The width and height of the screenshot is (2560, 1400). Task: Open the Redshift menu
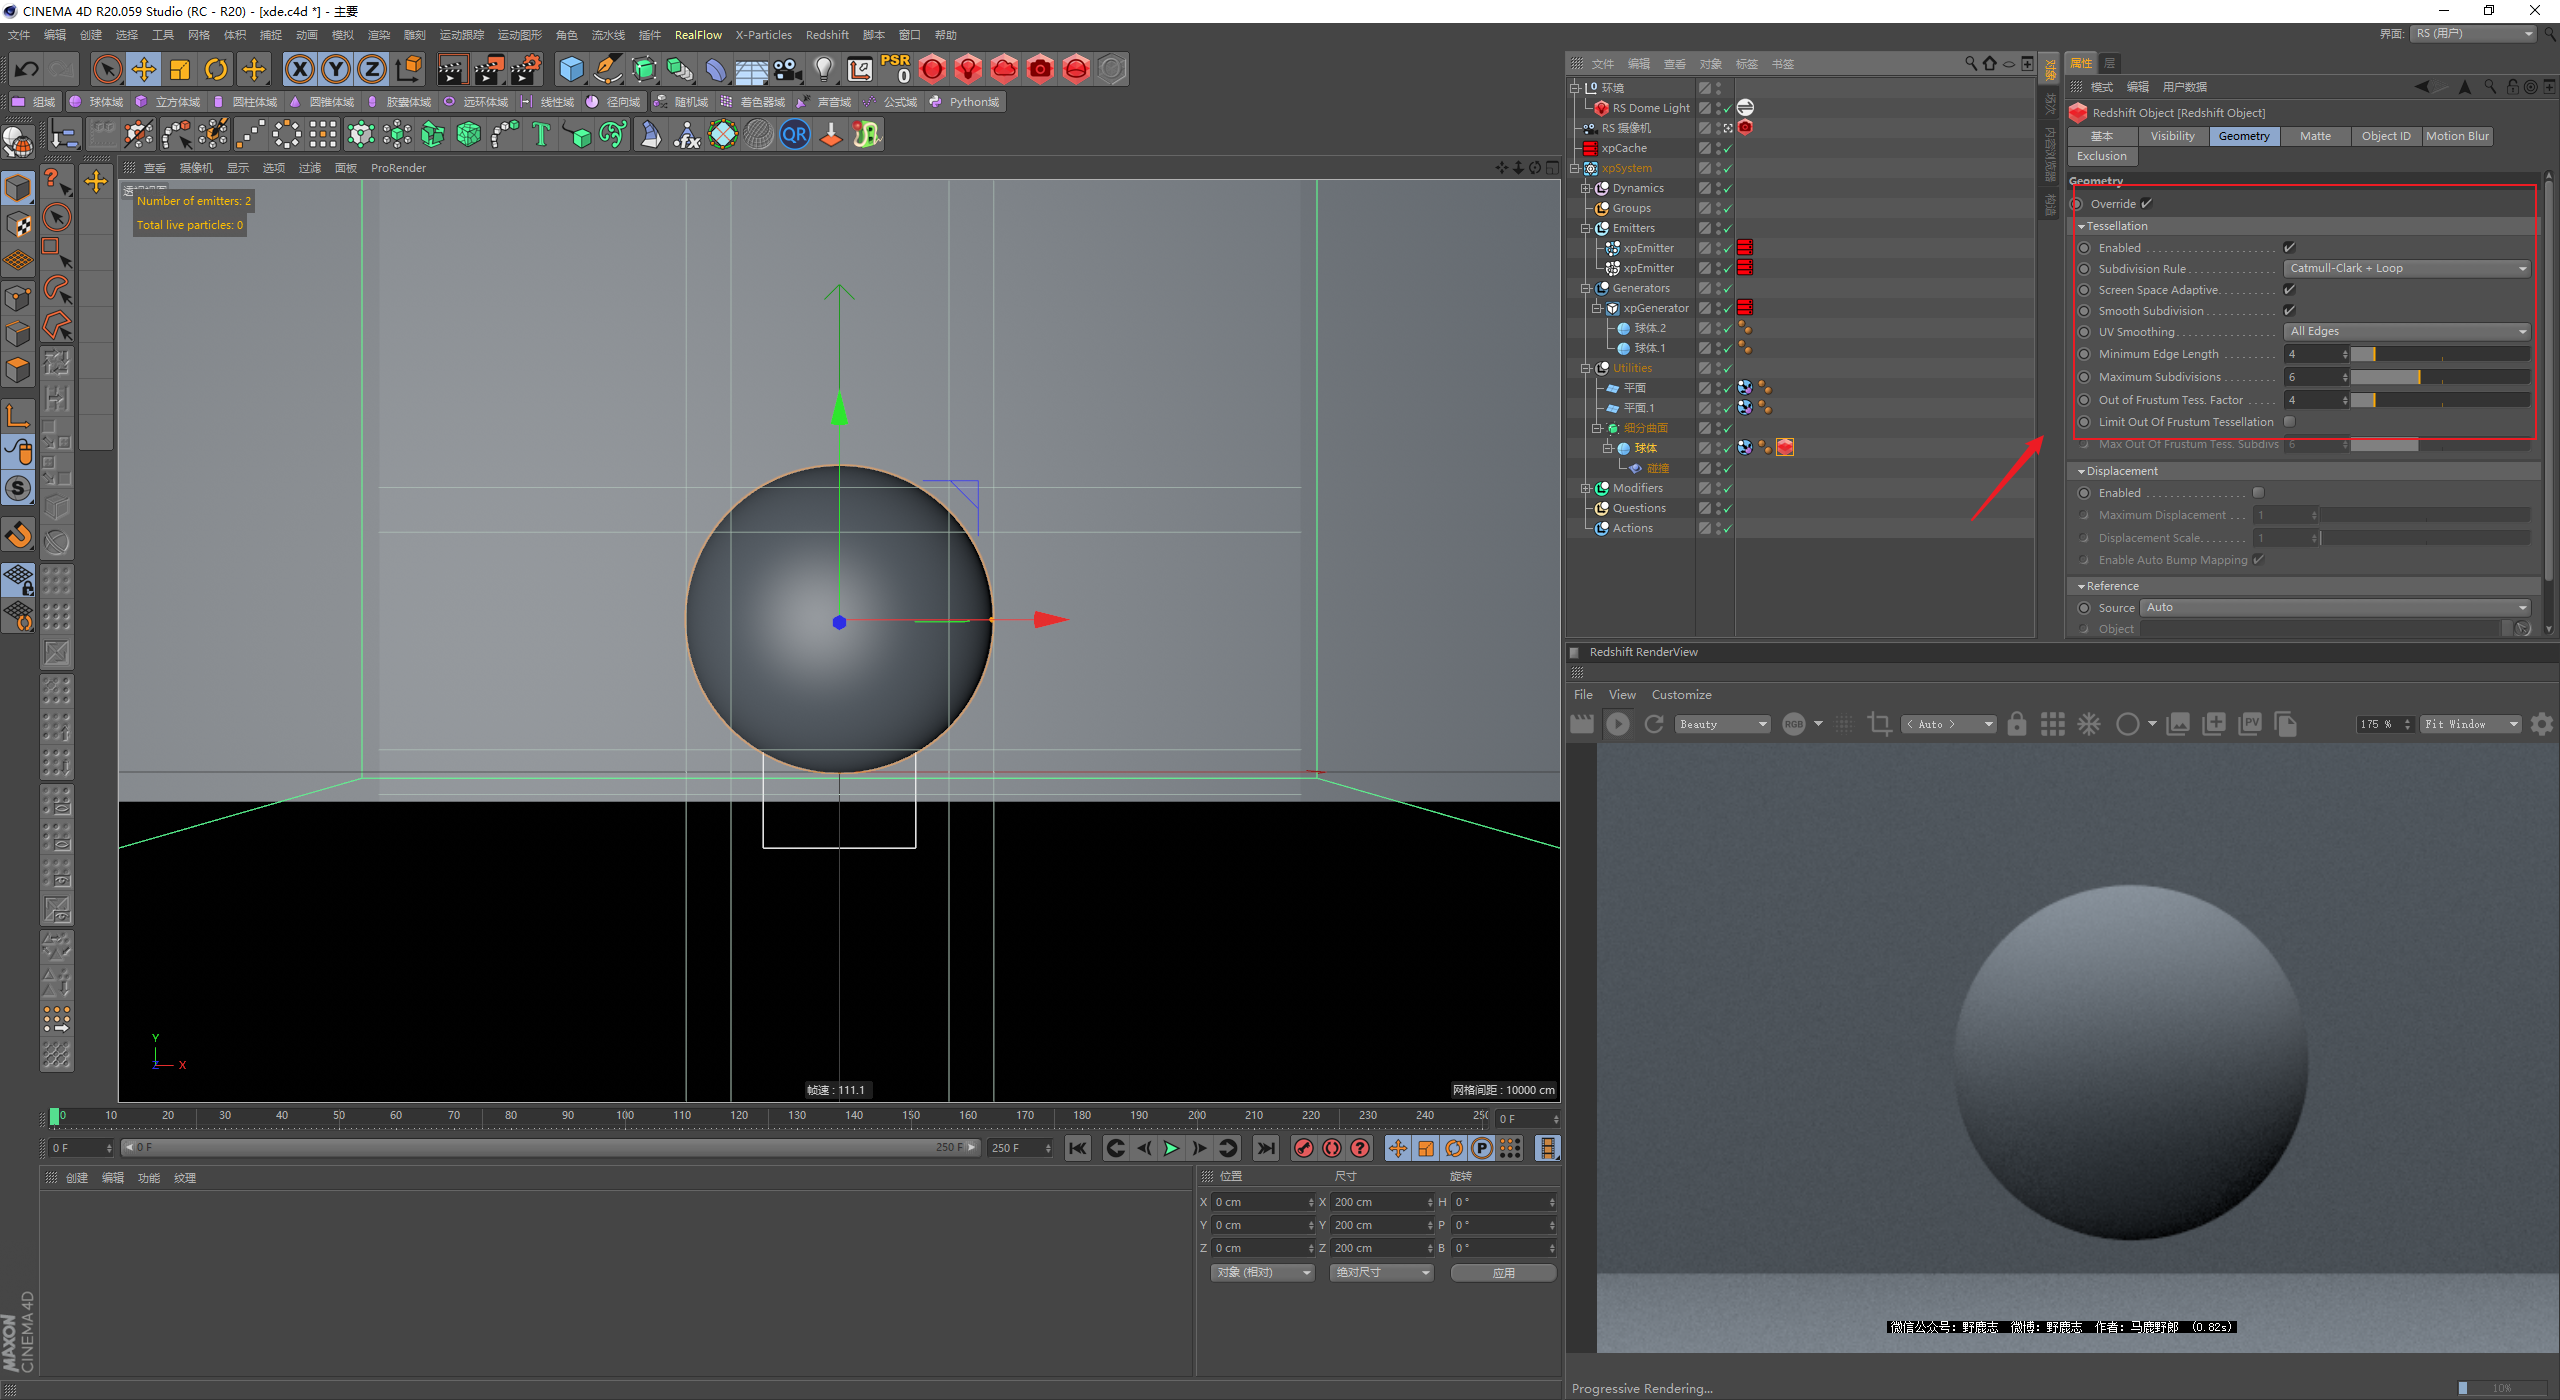coord(826,35)
